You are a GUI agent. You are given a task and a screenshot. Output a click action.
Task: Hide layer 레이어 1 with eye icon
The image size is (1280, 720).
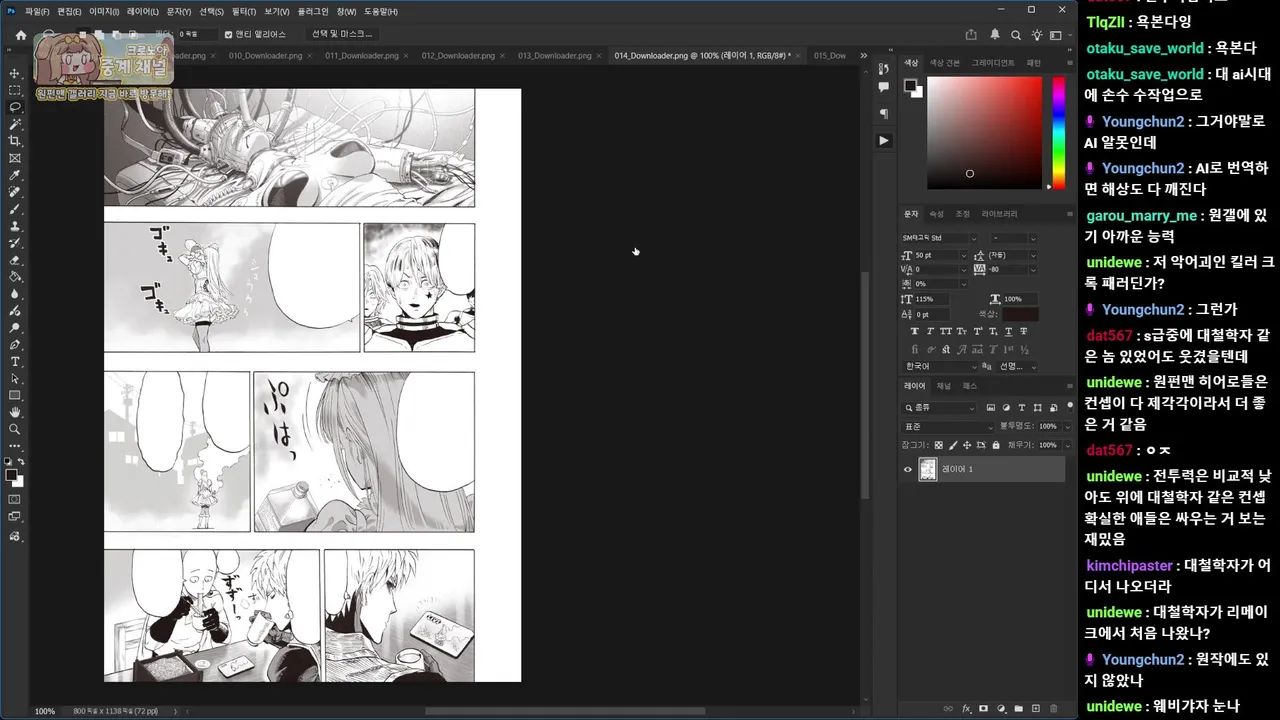pyautogui.click(x=908, y=469)
